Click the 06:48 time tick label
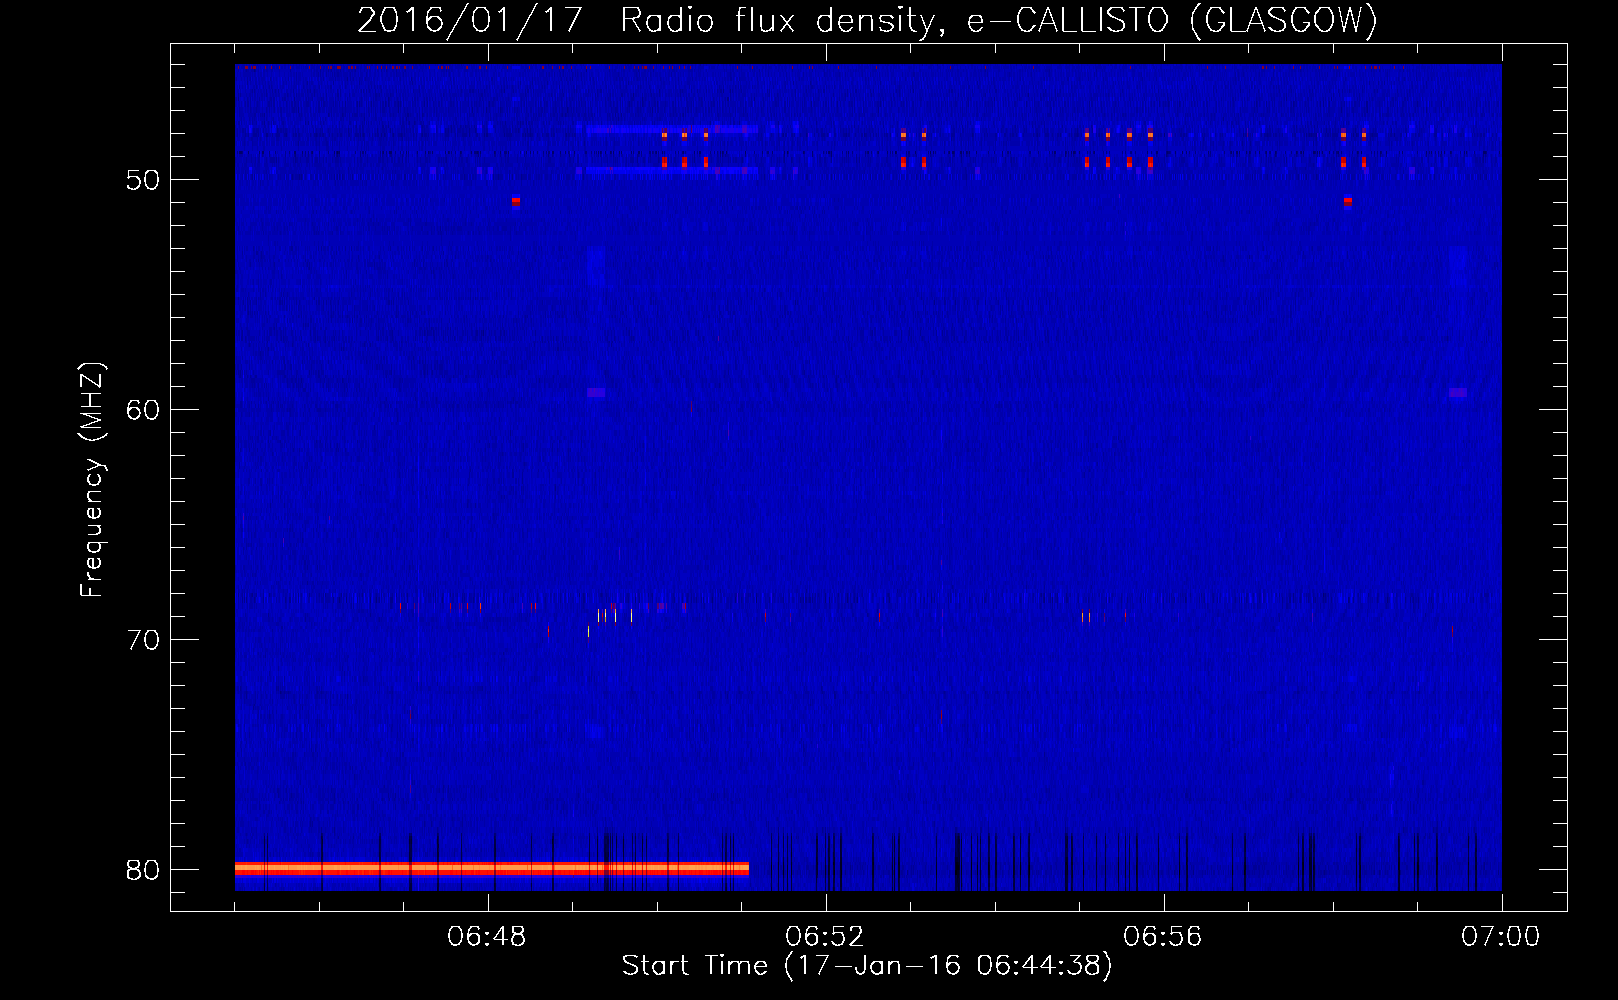1618x1000 pixels. click(x=487, y=937)
